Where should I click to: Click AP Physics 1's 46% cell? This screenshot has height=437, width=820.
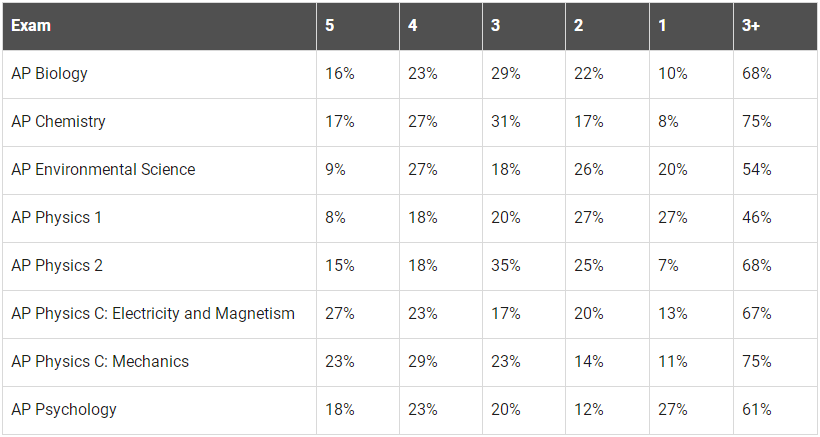pos(757,217)
